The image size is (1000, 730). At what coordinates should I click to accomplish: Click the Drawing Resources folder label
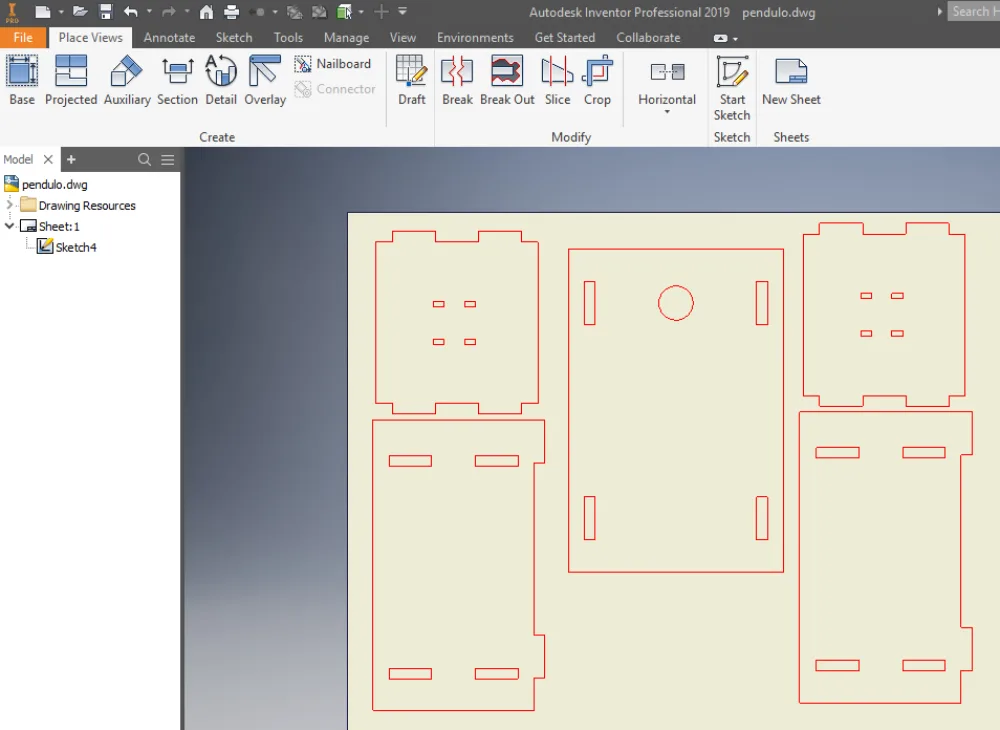coord(87,205)
